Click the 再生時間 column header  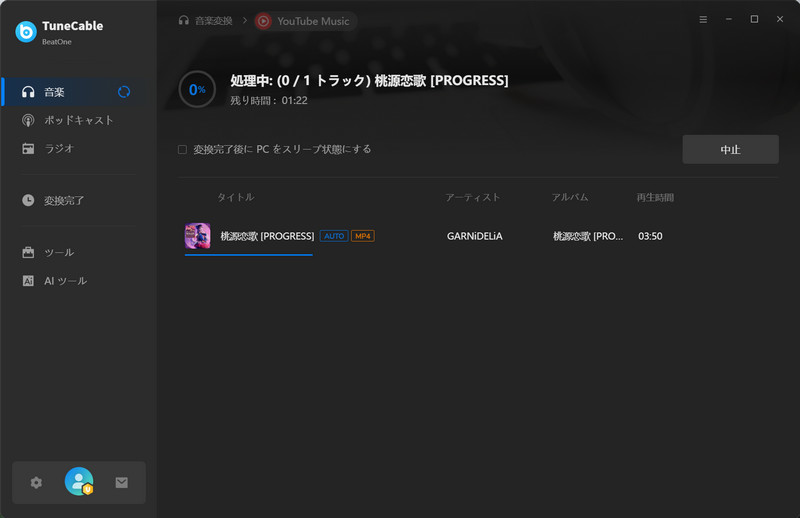655,197
